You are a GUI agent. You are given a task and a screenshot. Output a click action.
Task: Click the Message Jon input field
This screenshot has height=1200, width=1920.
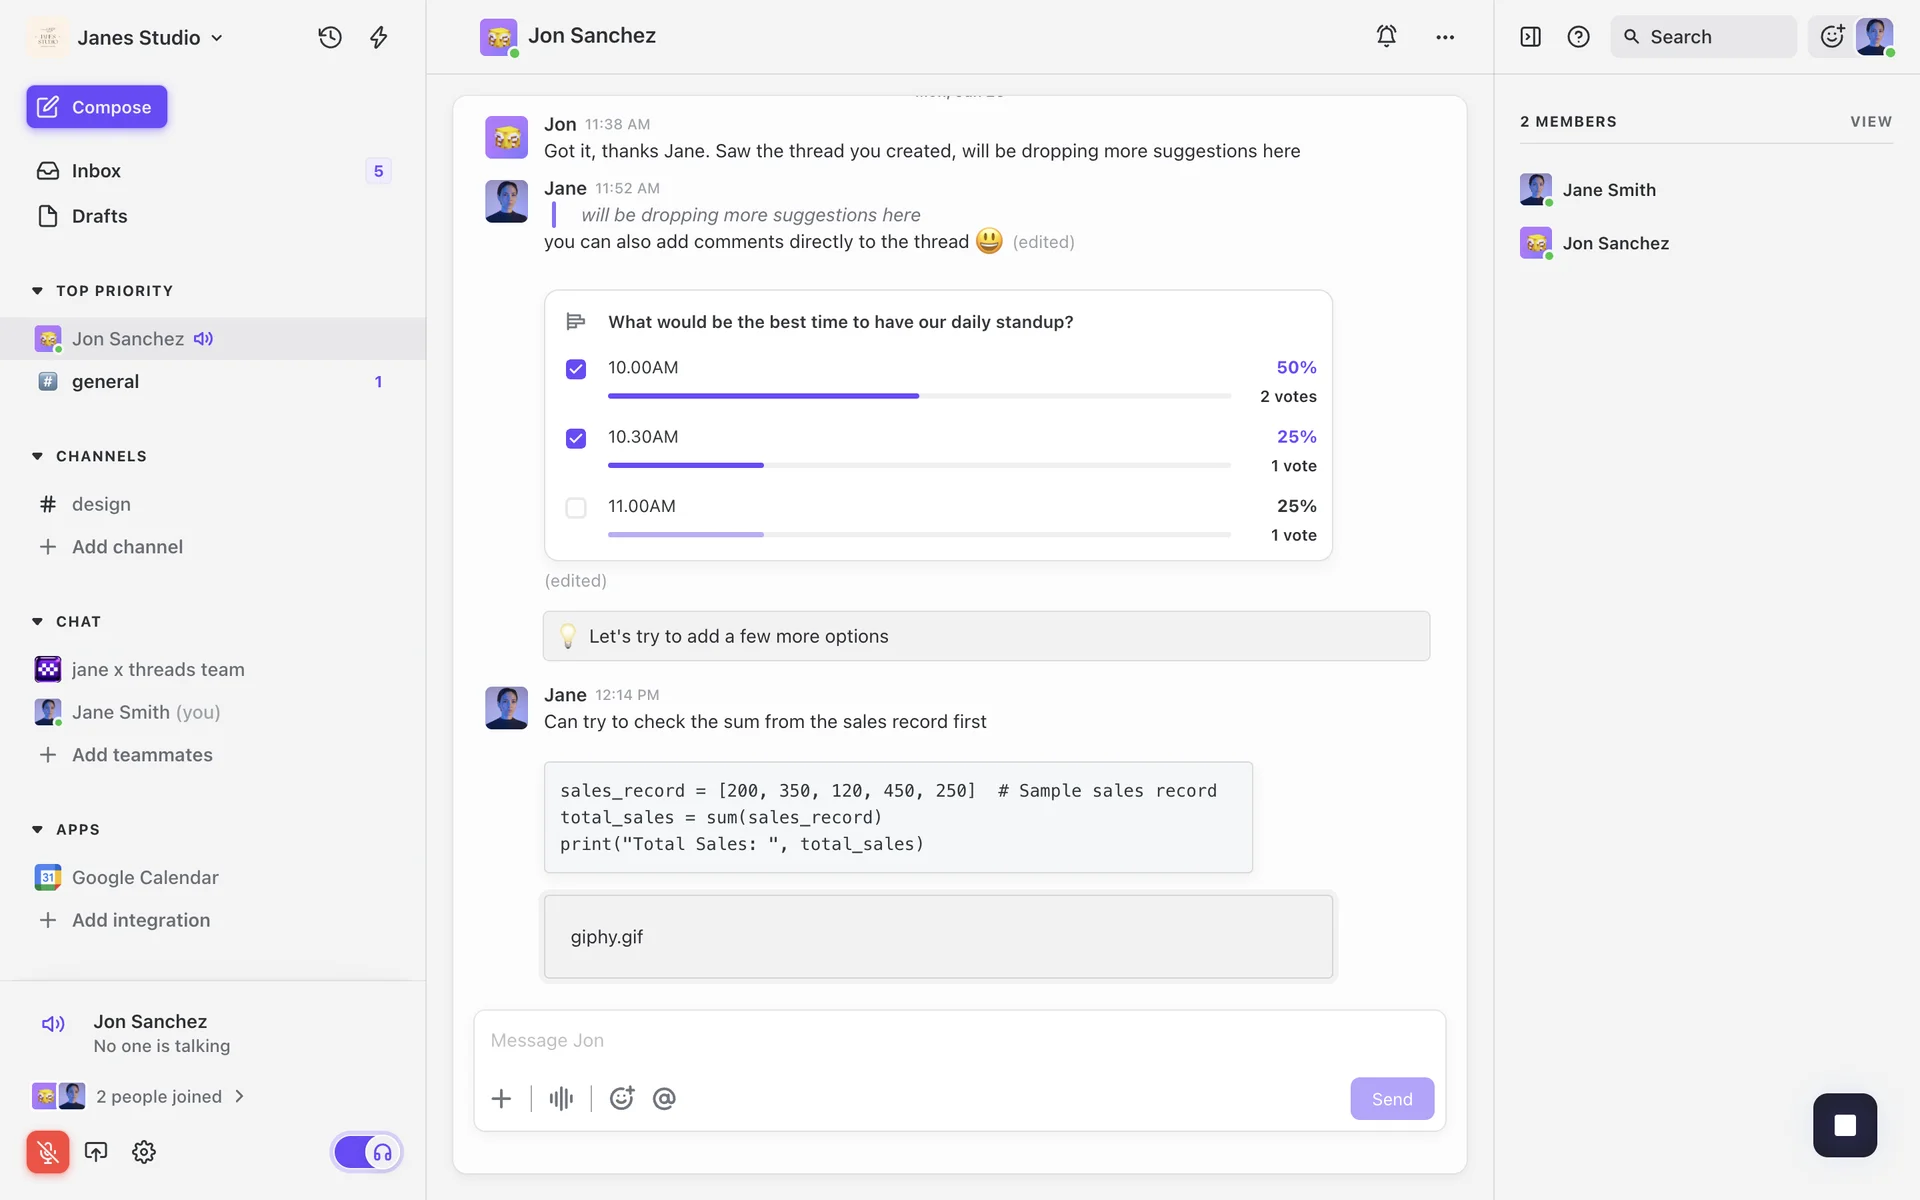pyautogui.click(x=958, y=1040)
